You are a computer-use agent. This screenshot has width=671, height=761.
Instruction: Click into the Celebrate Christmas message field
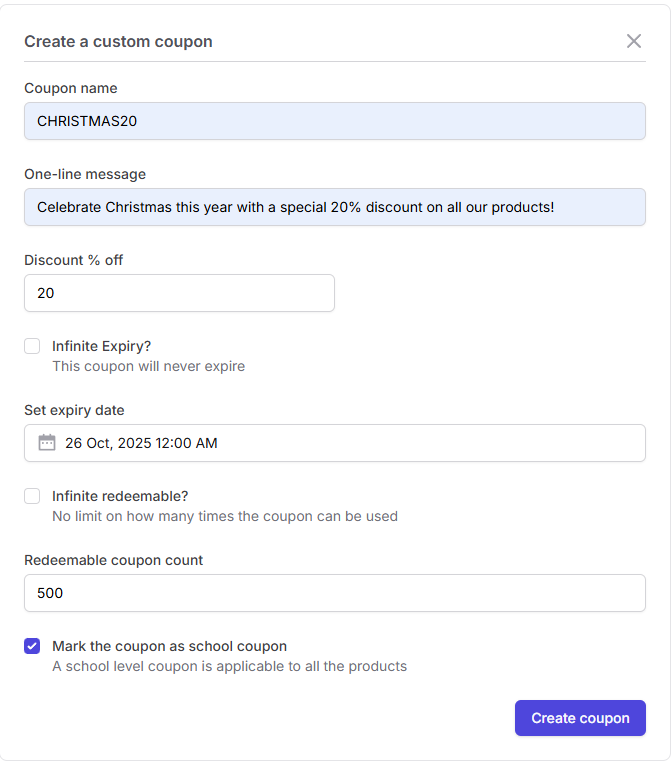click(x=334, y=207)
